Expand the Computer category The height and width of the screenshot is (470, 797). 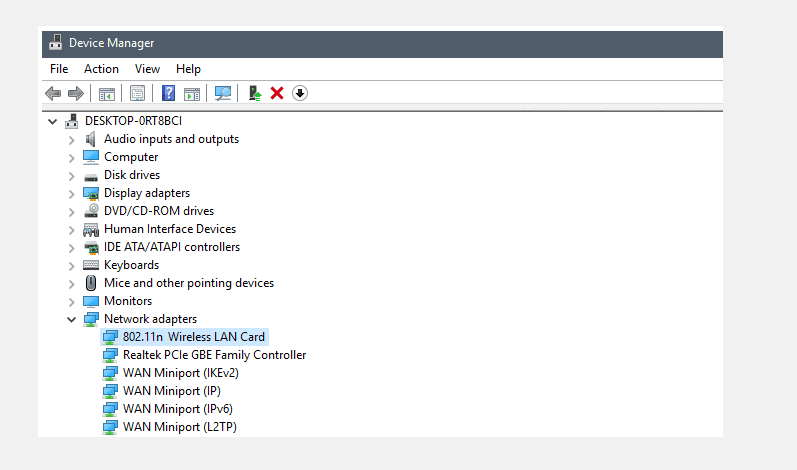pyautogui.click(x=72, y=158)
